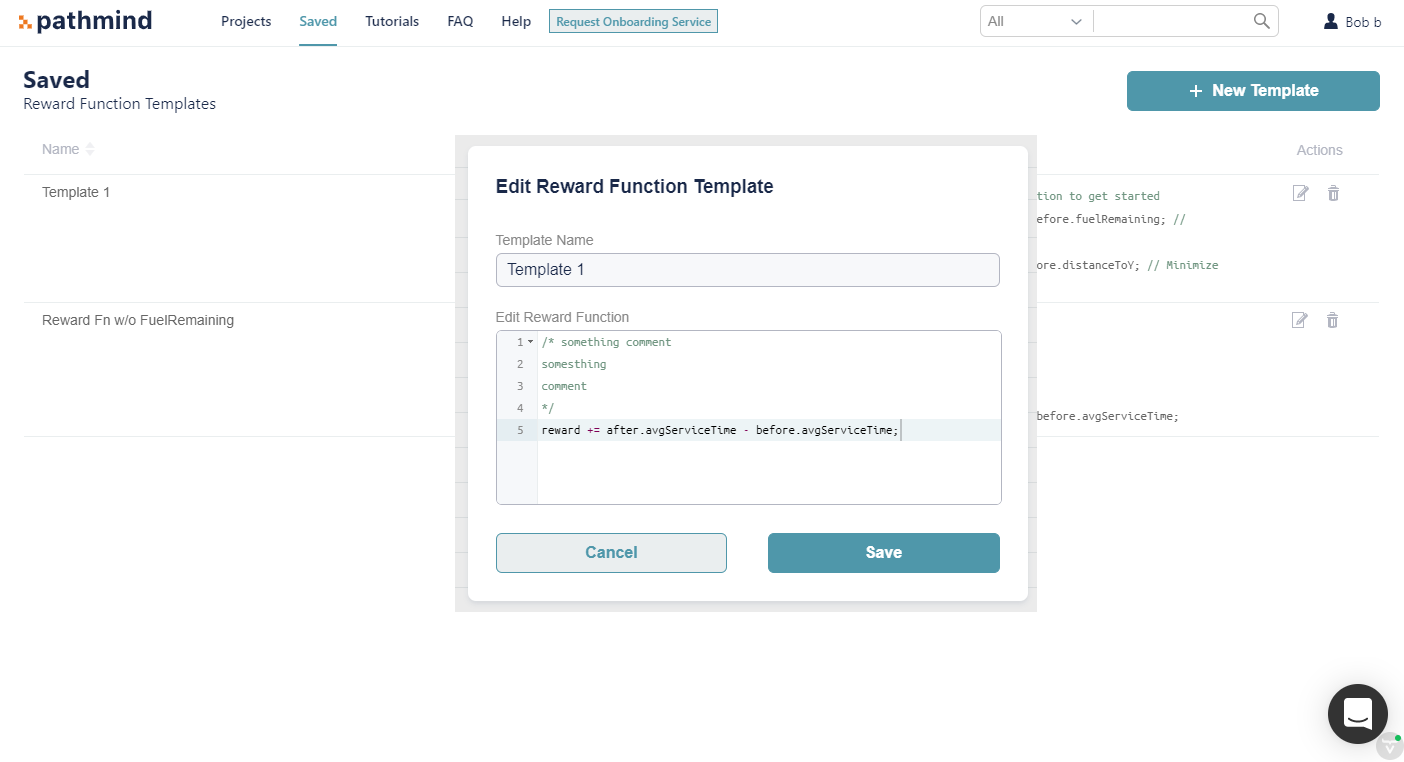This screenshot has height=762, width=1404.
Task: Click the edit icon for Template 1
Action: 1300,193
